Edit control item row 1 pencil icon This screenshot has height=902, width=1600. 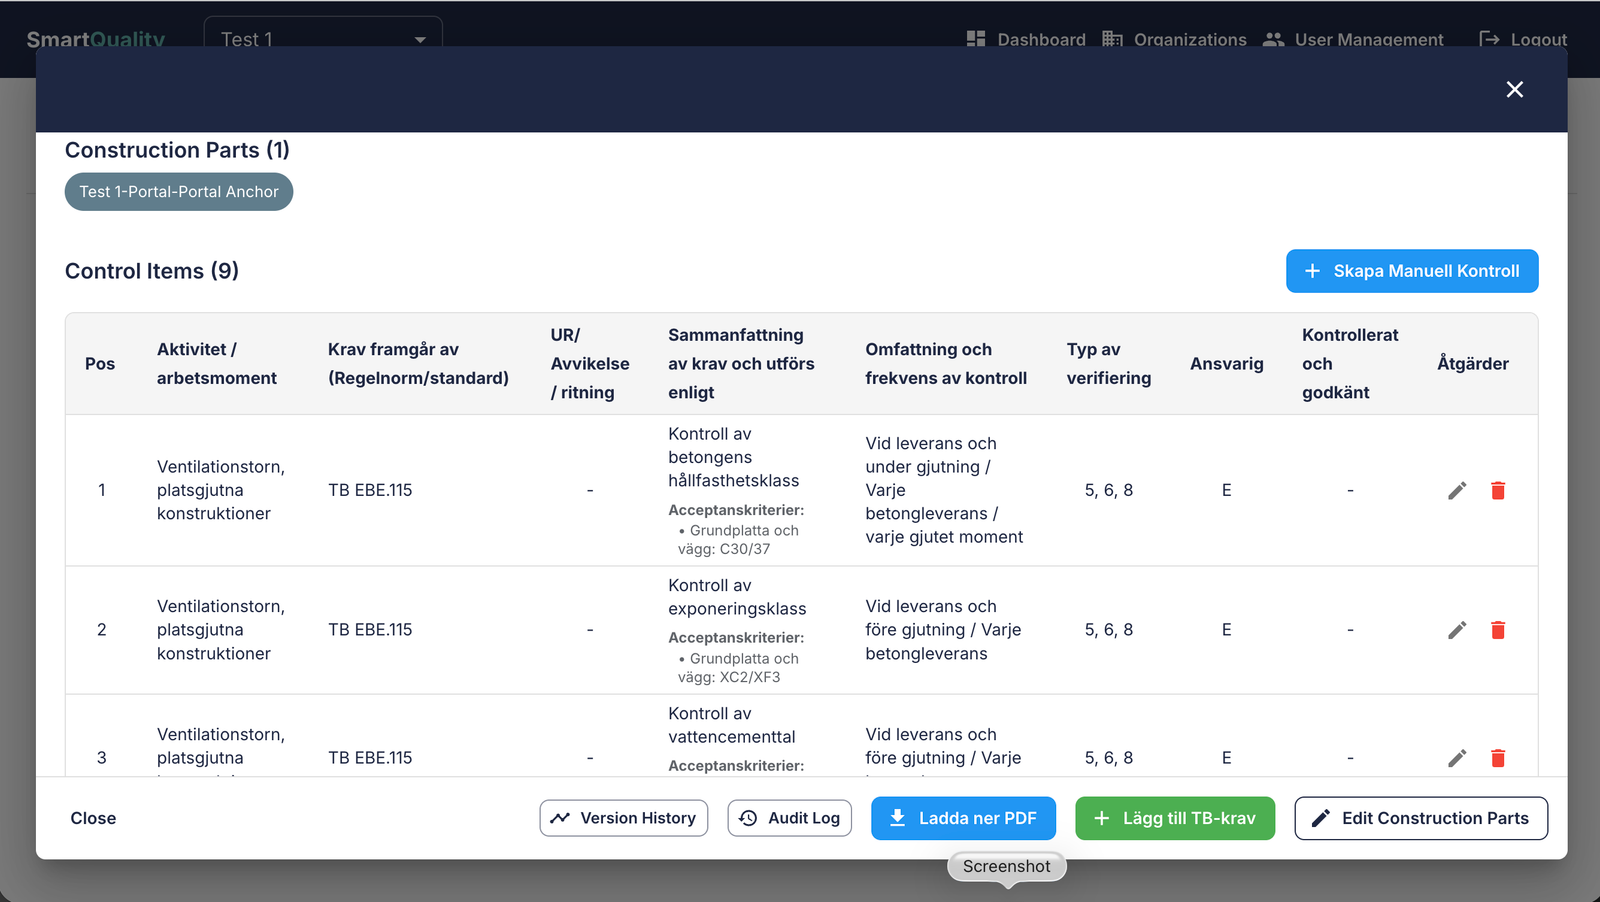(1457, 490)
